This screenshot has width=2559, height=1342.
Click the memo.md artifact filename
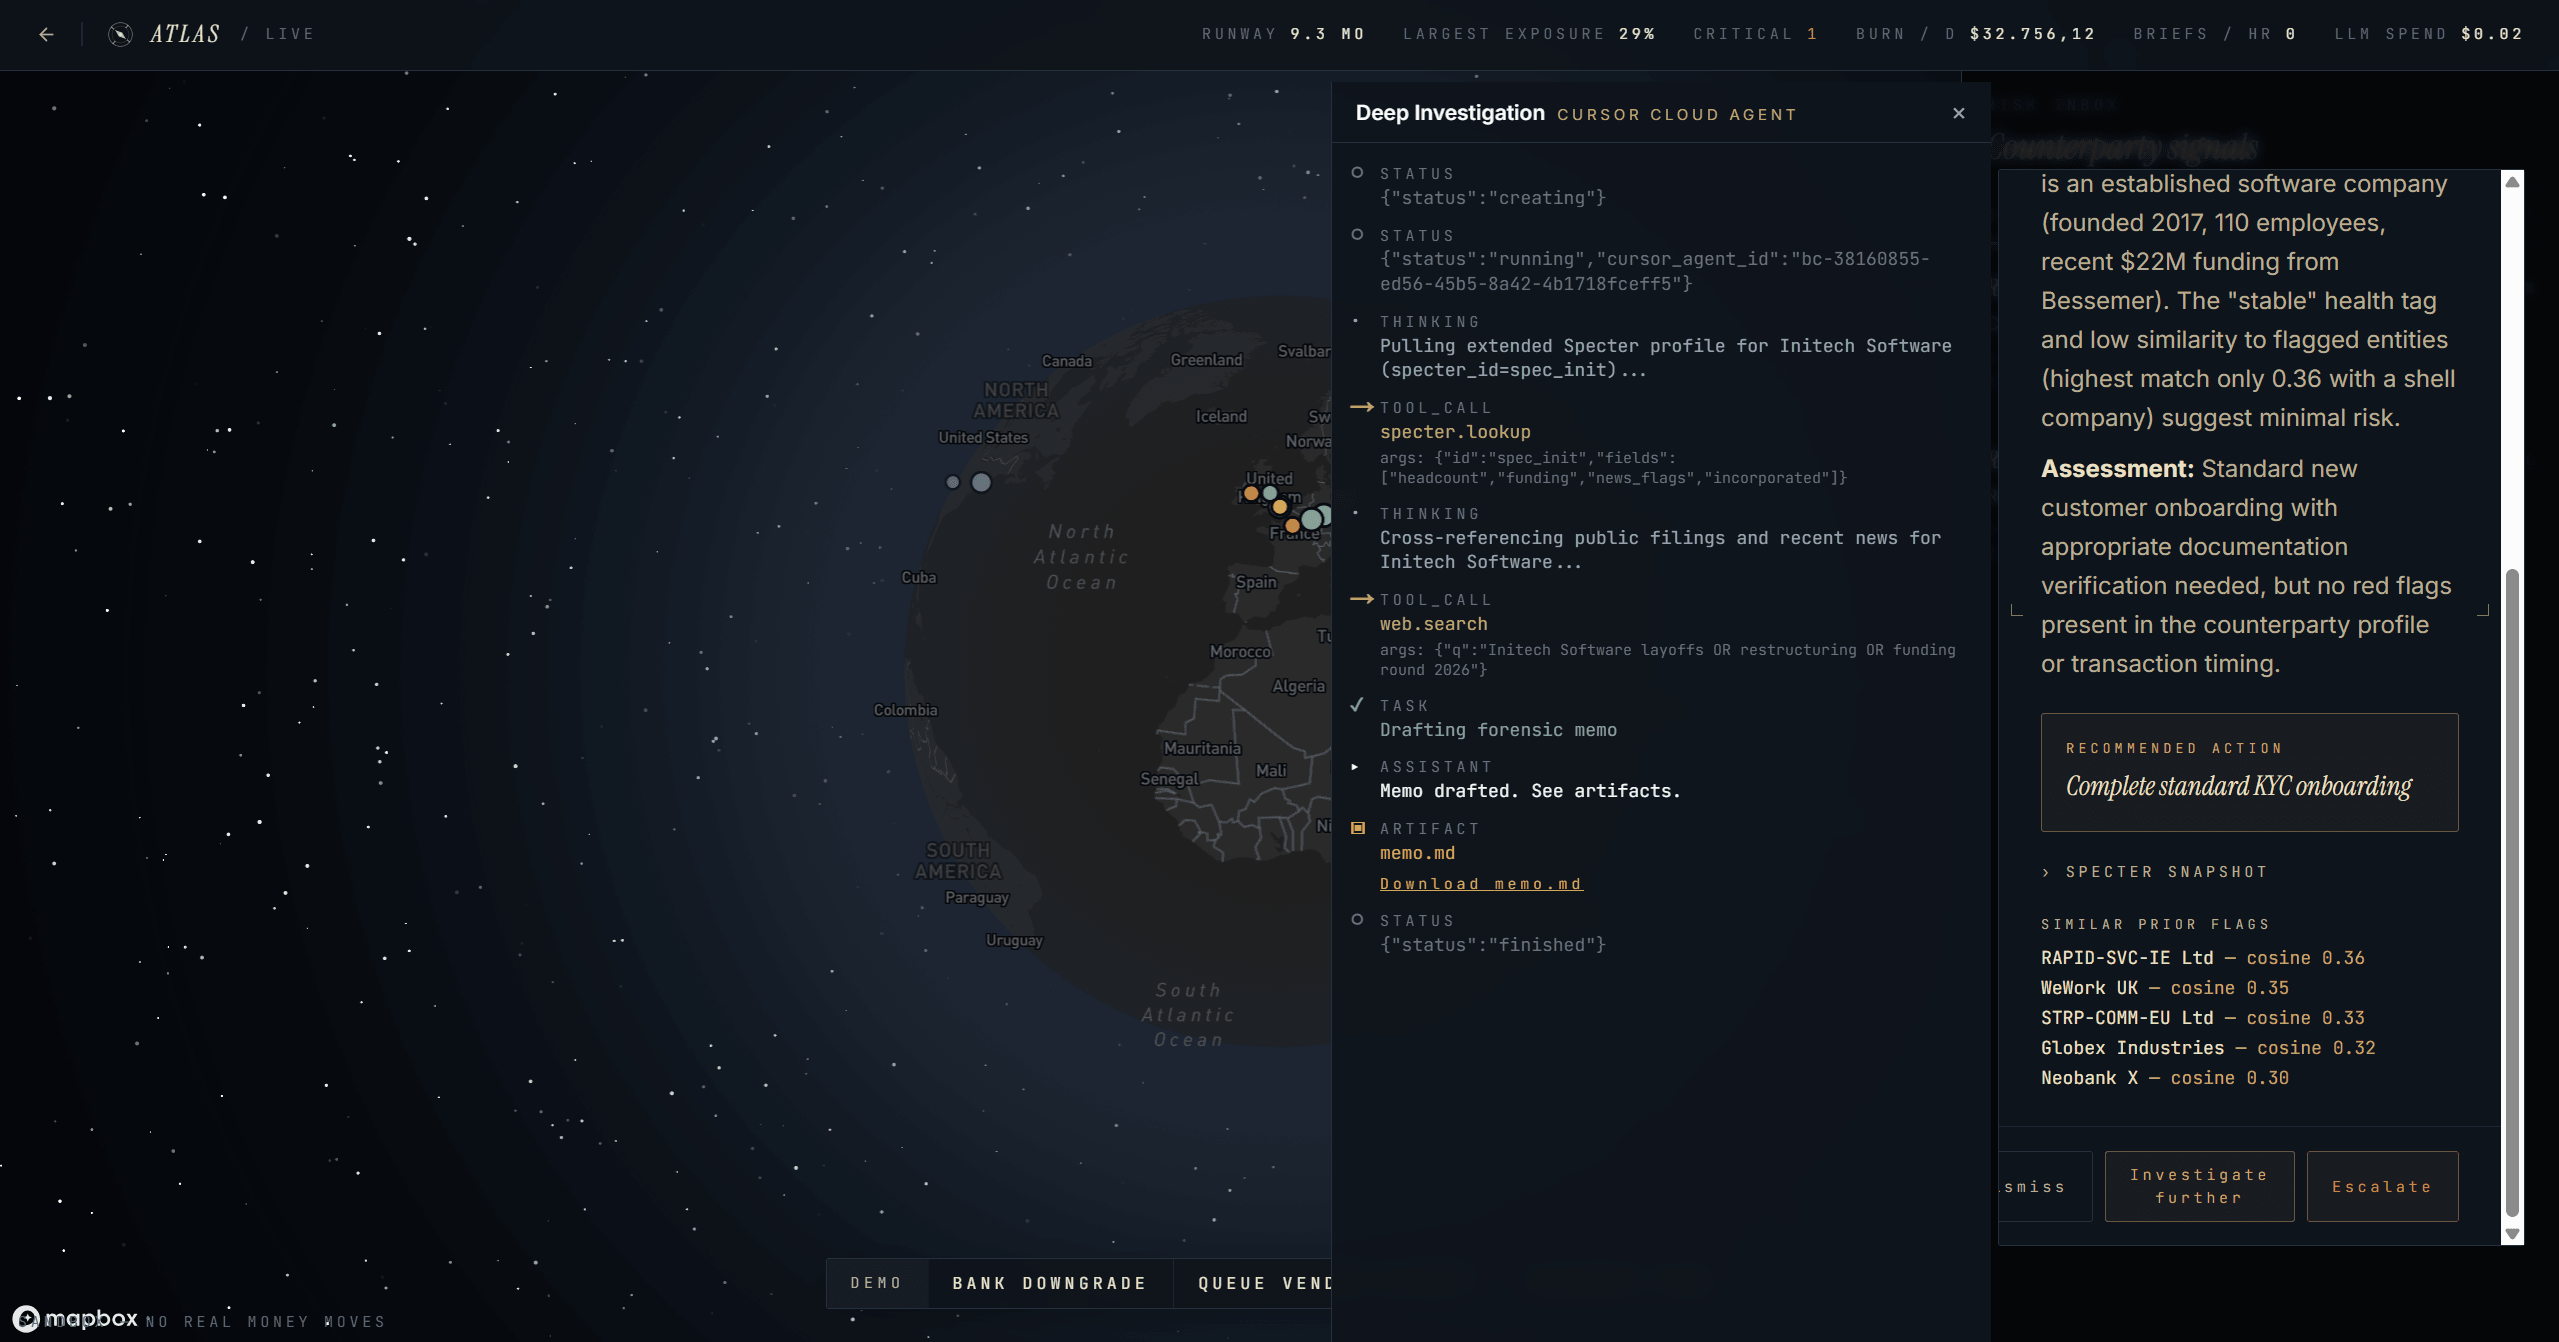(x=1417, y=853)
